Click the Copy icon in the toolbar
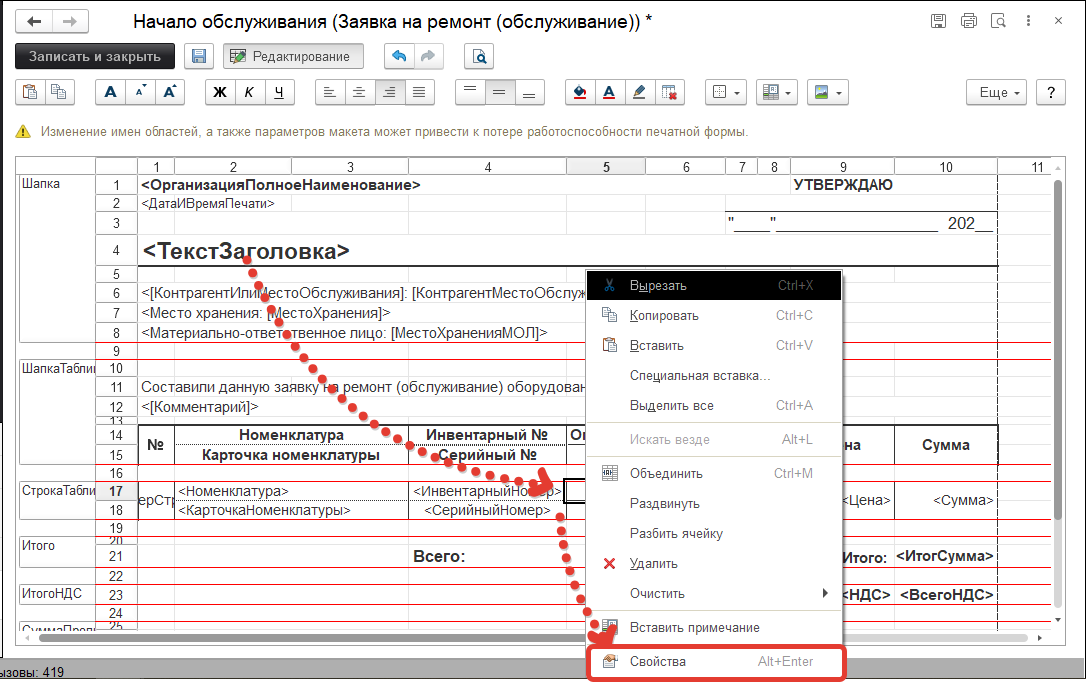 61,92
